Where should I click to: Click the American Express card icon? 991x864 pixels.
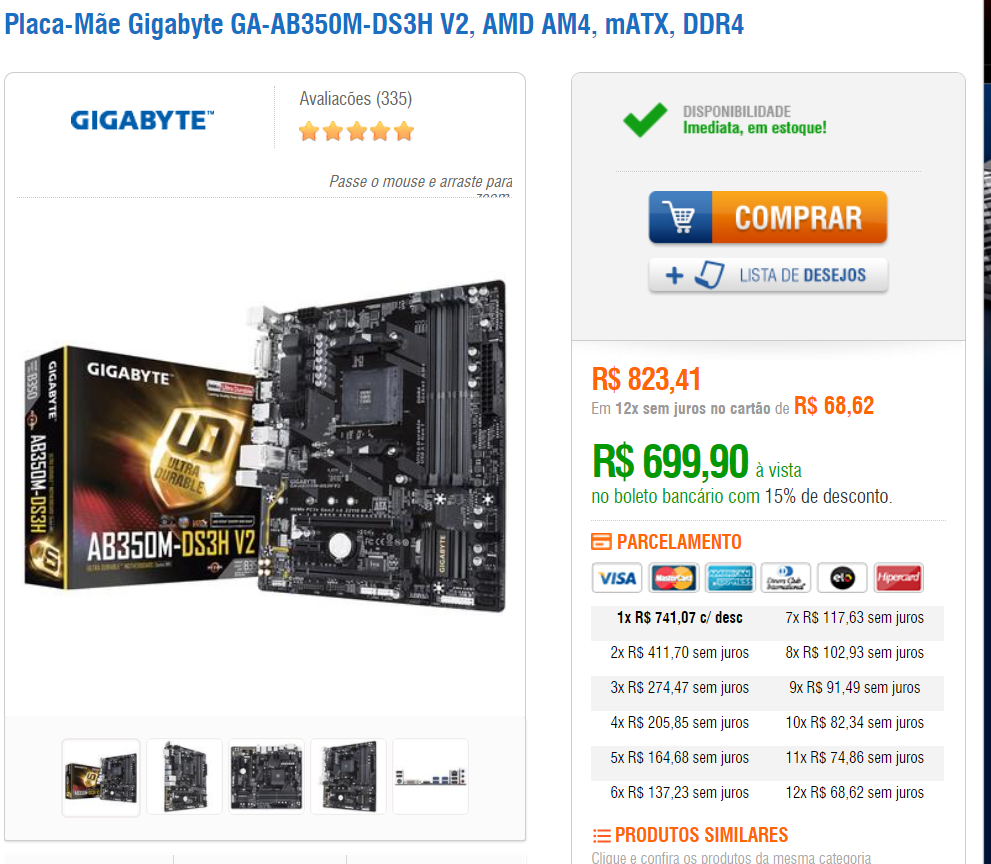[x=730, y=578]
